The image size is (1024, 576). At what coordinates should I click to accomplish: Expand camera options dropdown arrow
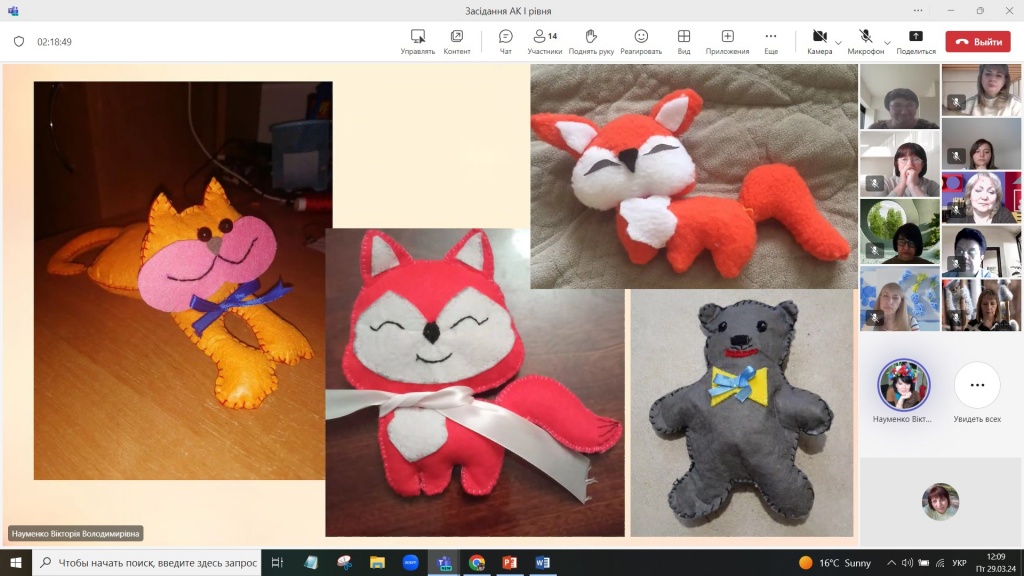click(x=838, y=43)
